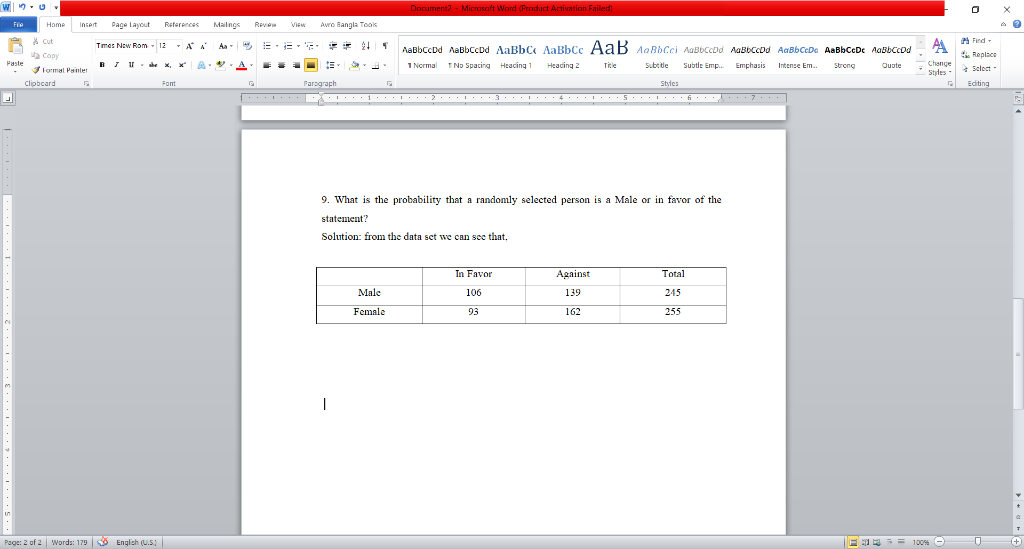Open Word Help question mark icon

click(x=1017, y=24)
